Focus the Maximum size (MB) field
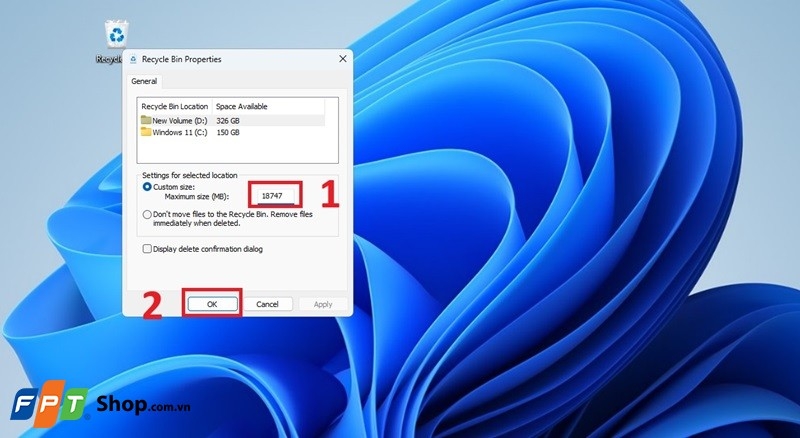Screen dimensions: 800x438 click(x=275, y=196)
